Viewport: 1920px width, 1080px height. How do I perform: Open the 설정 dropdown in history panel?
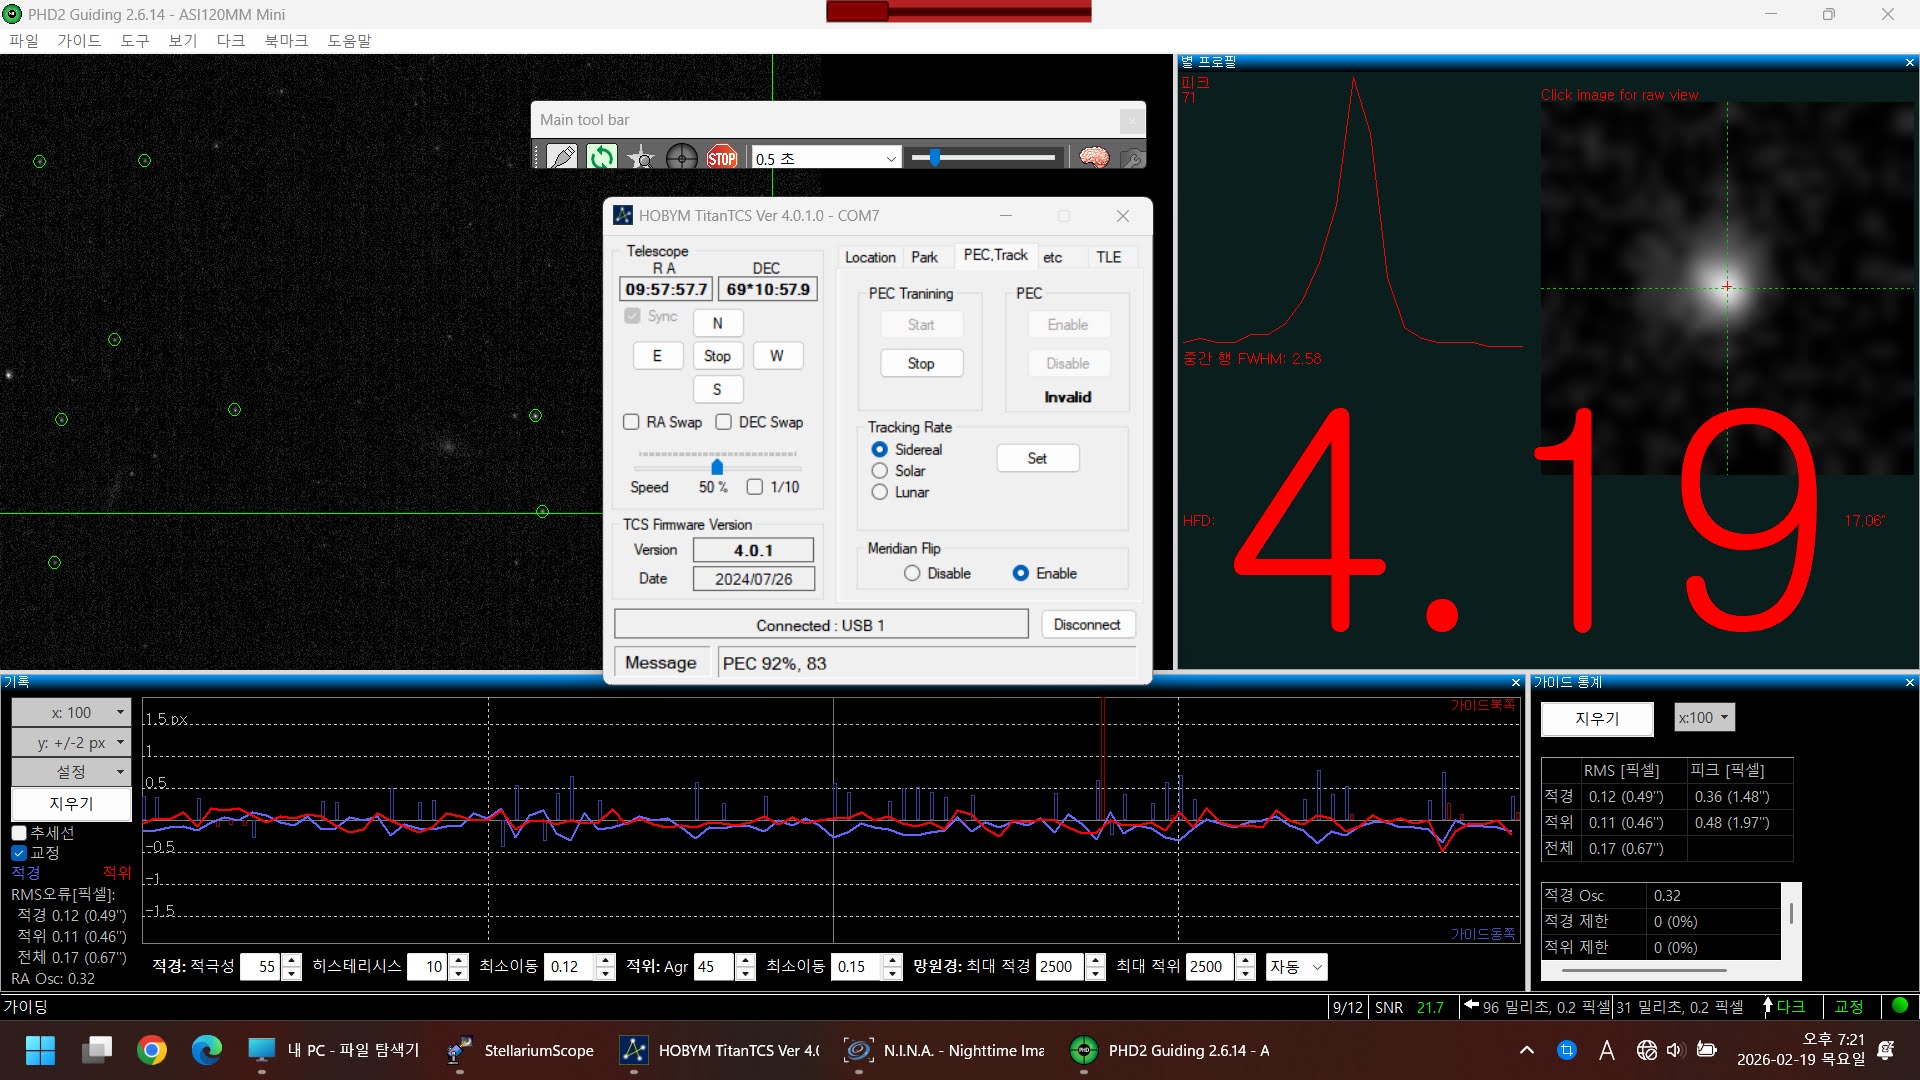click(x=71, y=772)
